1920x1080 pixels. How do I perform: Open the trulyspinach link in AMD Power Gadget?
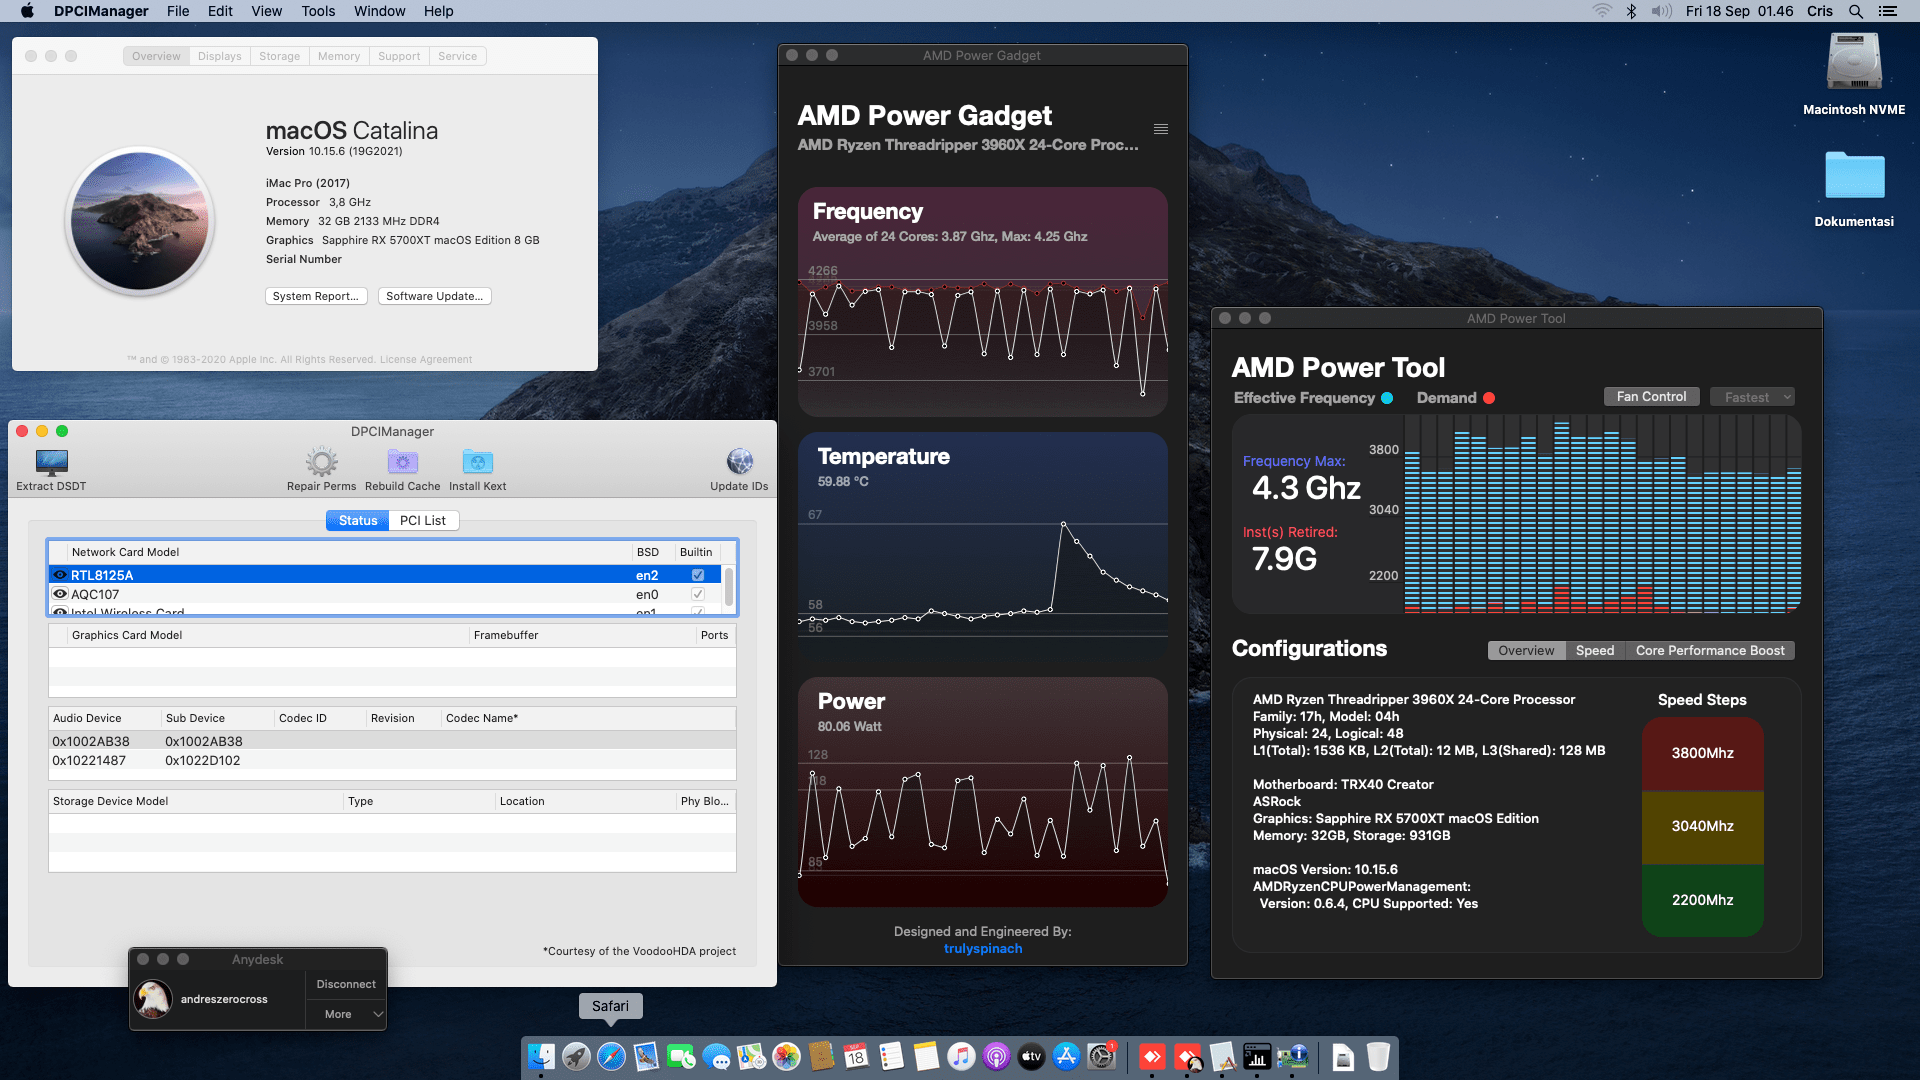pos(982,948)
